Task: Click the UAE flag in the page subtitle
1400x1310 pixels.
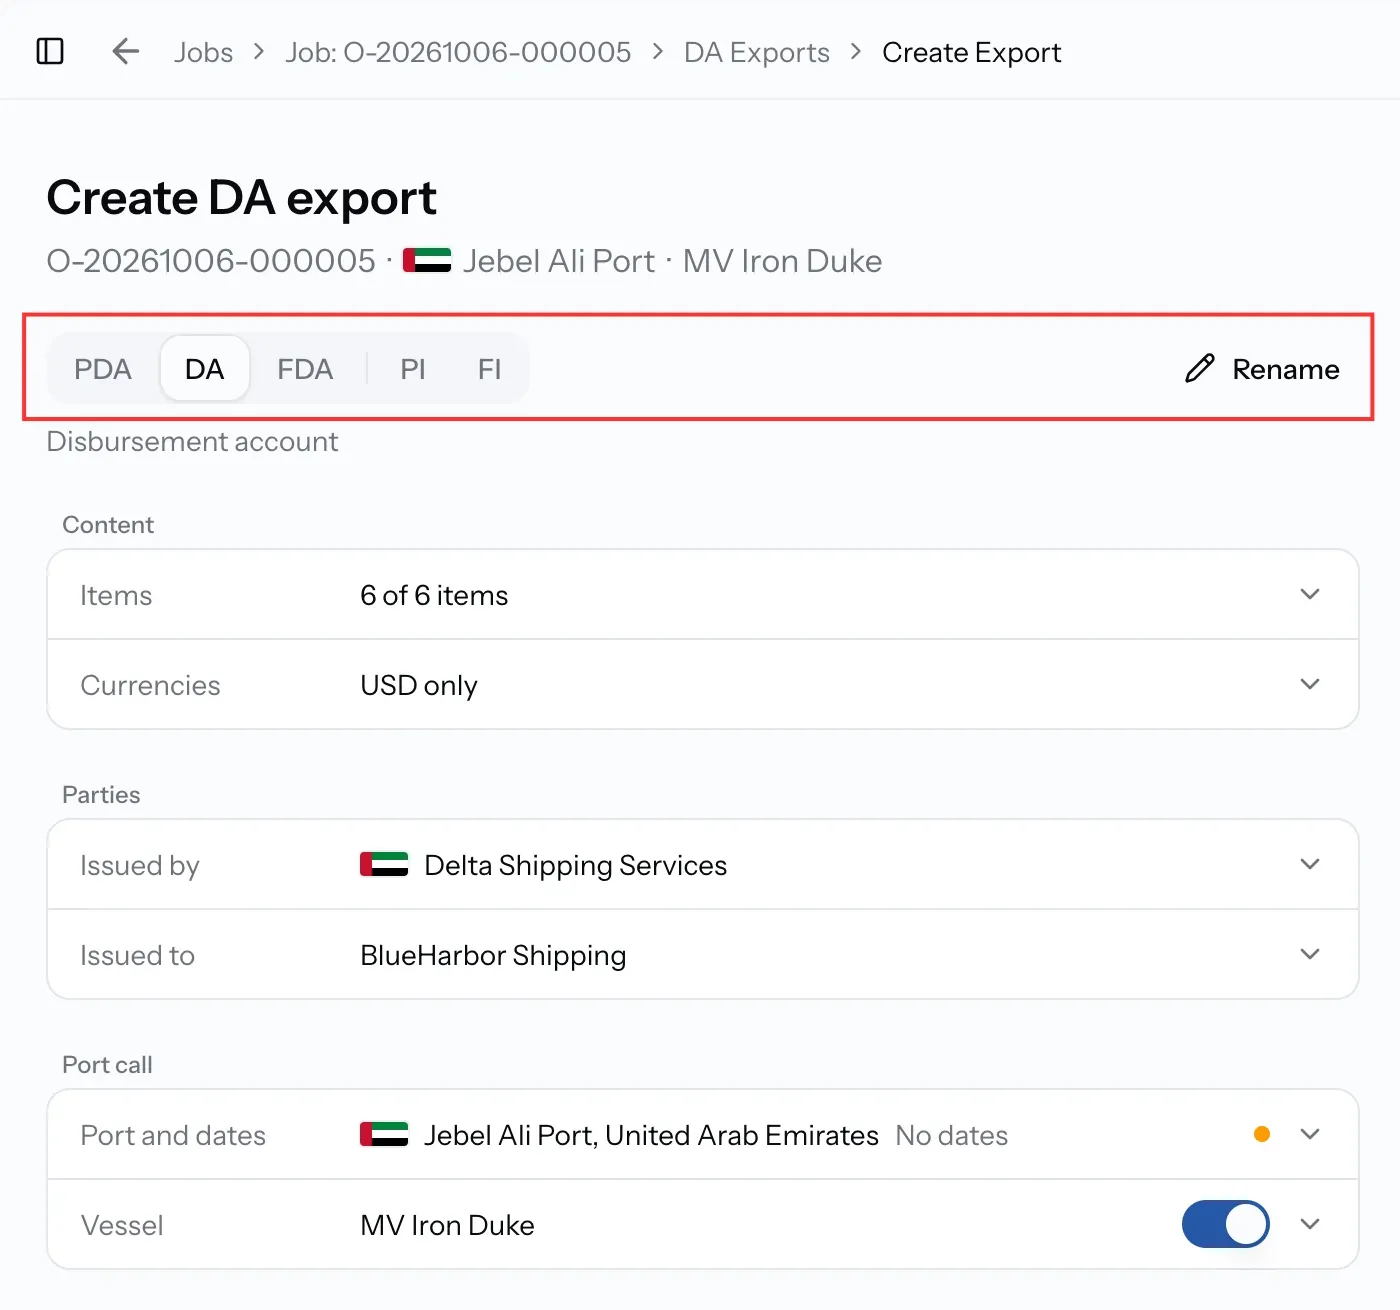Action: click(x=427, y=260)
